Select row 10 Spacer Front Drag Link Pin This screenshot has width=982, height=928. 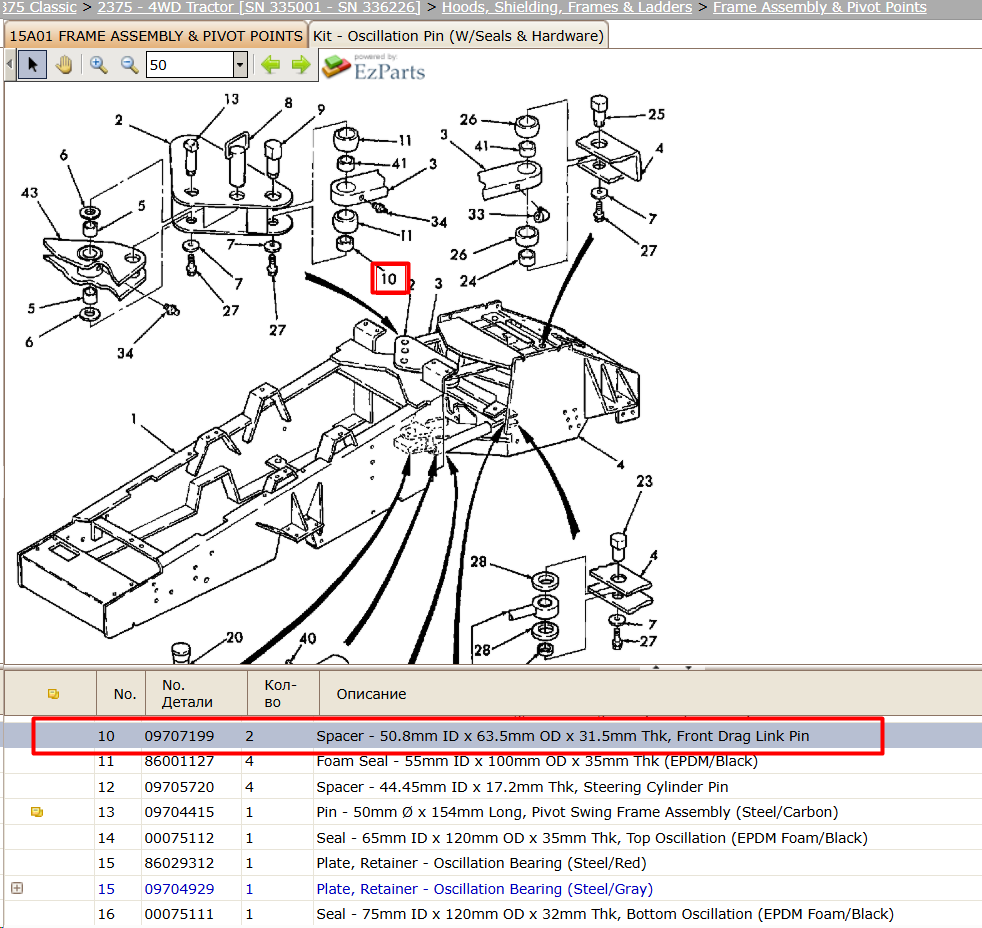click(x=491, y=736)
